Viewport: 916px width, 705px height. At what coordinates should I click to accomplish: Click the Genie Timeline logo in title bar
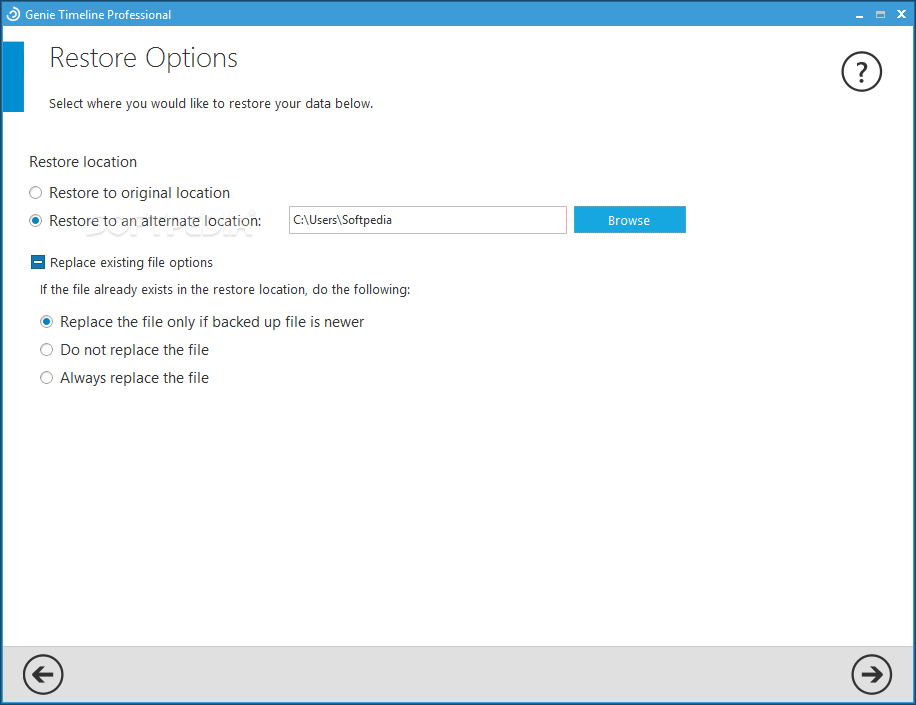[13, 14]
